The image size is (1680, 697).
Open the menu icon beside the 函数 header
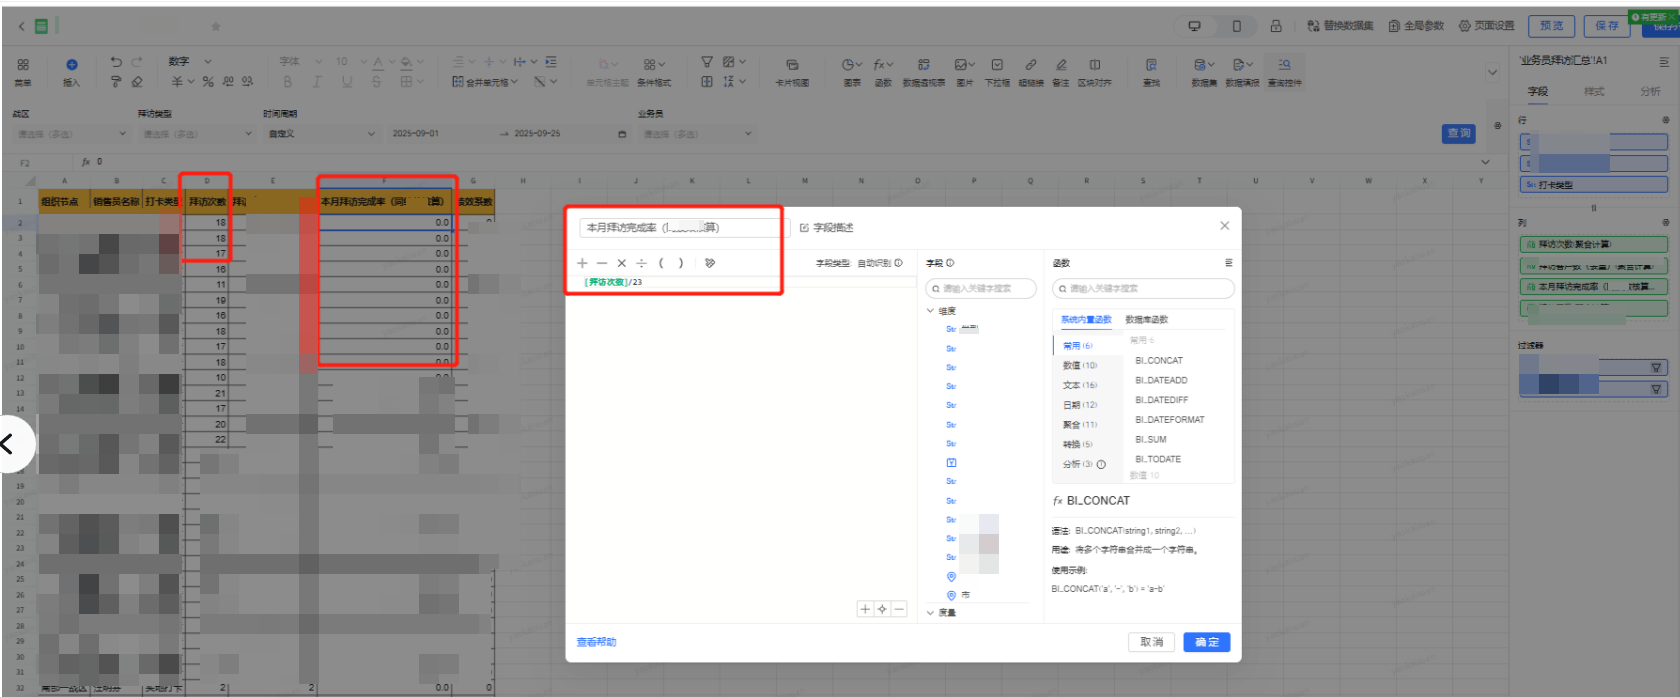click(1228, 263)
